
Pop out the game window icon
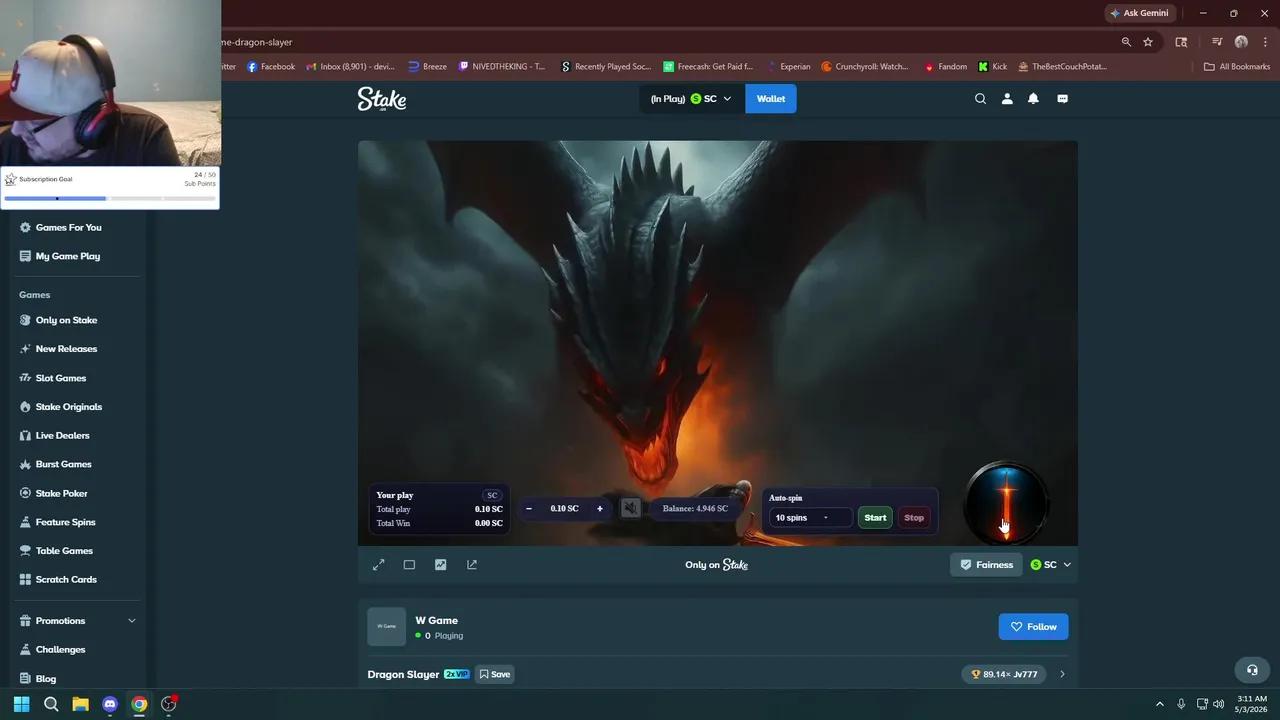coord(472,565)
